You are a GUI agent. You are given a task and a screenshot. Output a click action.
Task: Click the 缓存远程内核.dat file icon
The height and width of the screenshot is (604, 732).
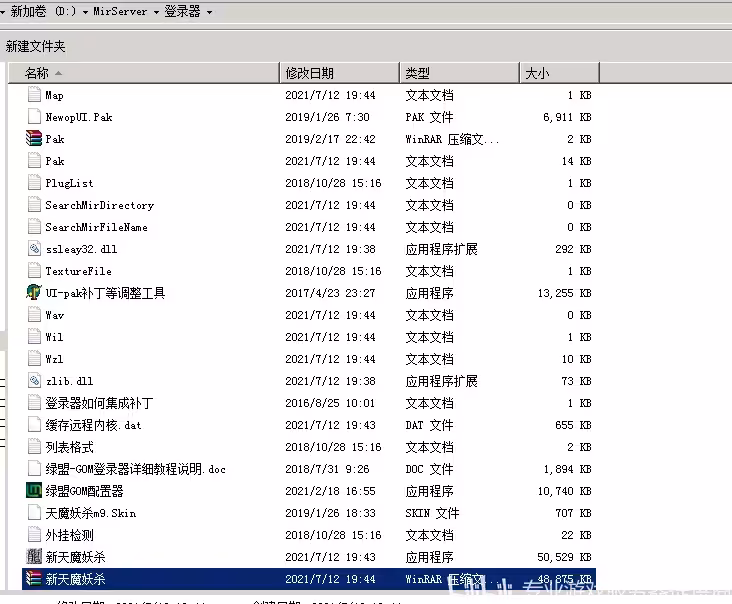[34, 424]
